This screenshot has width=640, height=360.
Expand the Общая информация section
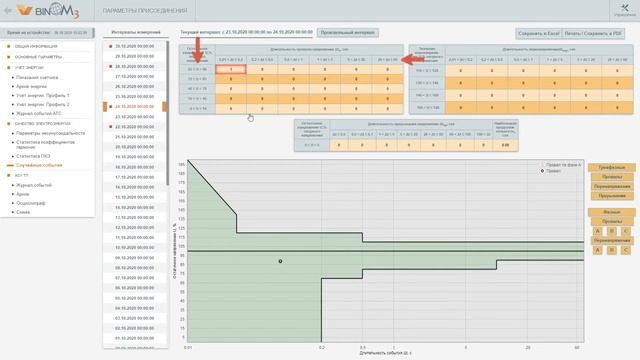[x=36, y=47]
